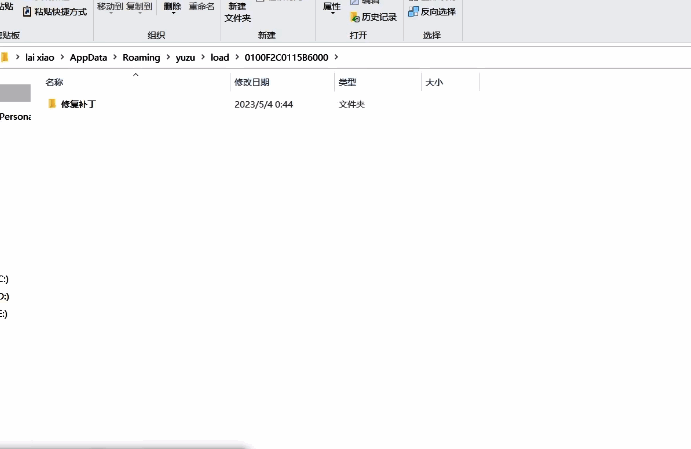Expand the chevron after yuzu

(203, 57)
